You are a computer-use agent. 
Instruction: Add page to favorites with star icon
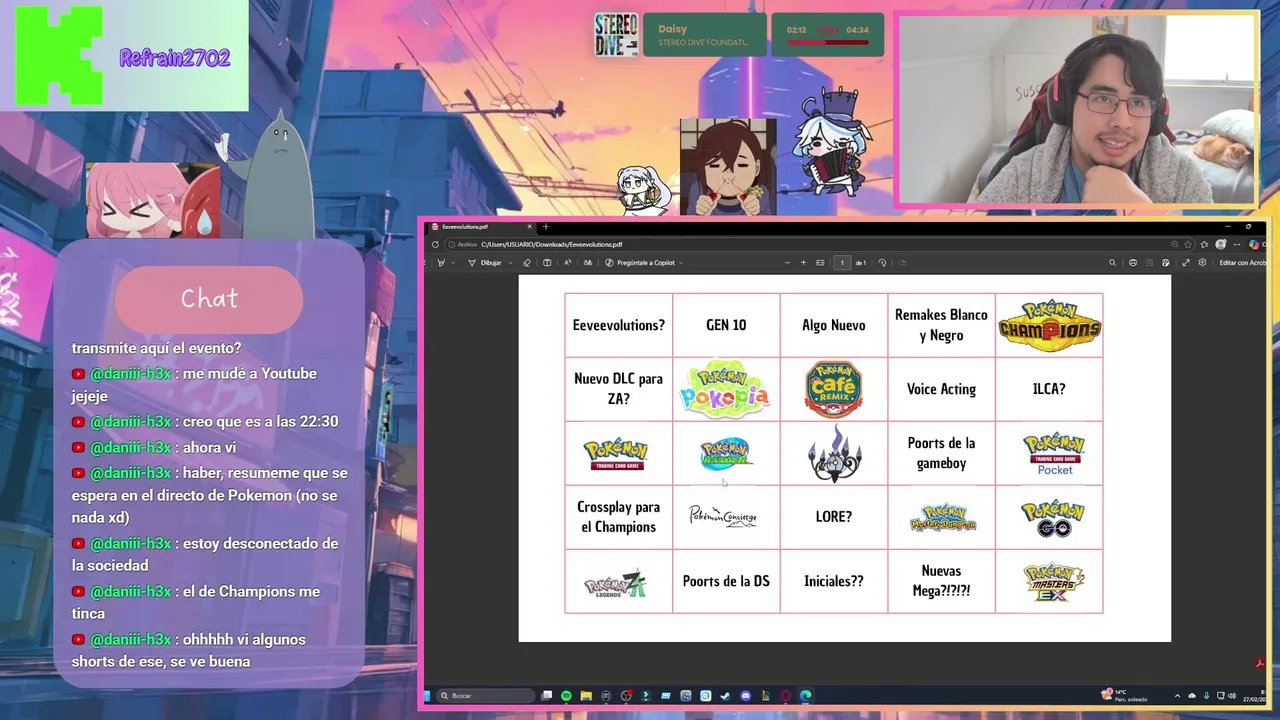coord(1188,244)
